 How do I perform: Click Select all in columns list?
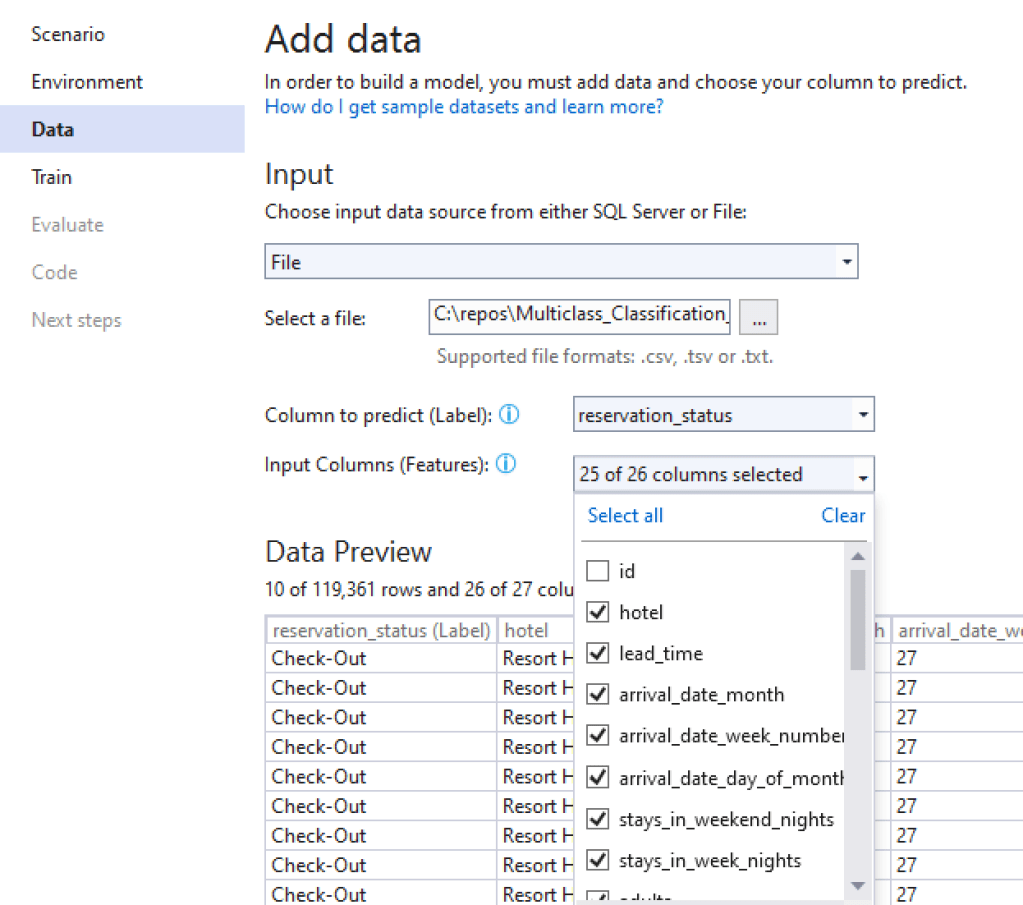[x=625, y=515]
